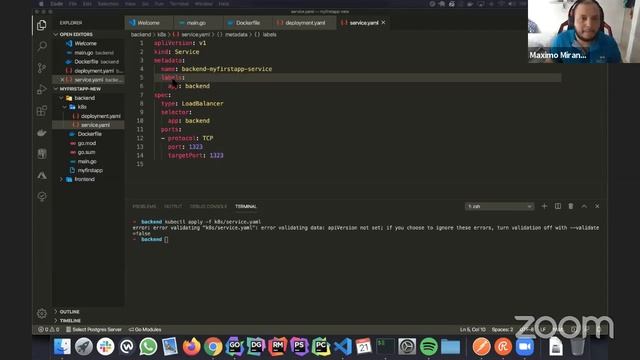Image resolution: width=640 pixels, height=360 pixels.
Task: Open go.mod in the file tree
Action: (x=87, y=143)
